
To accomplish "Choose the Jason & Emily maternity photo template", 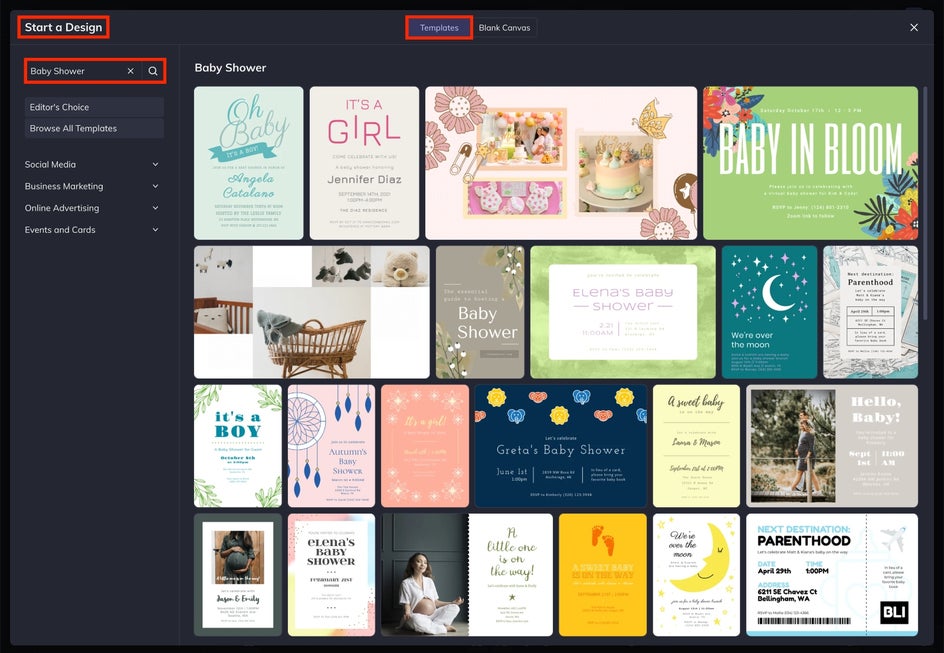I will (238, 575).
